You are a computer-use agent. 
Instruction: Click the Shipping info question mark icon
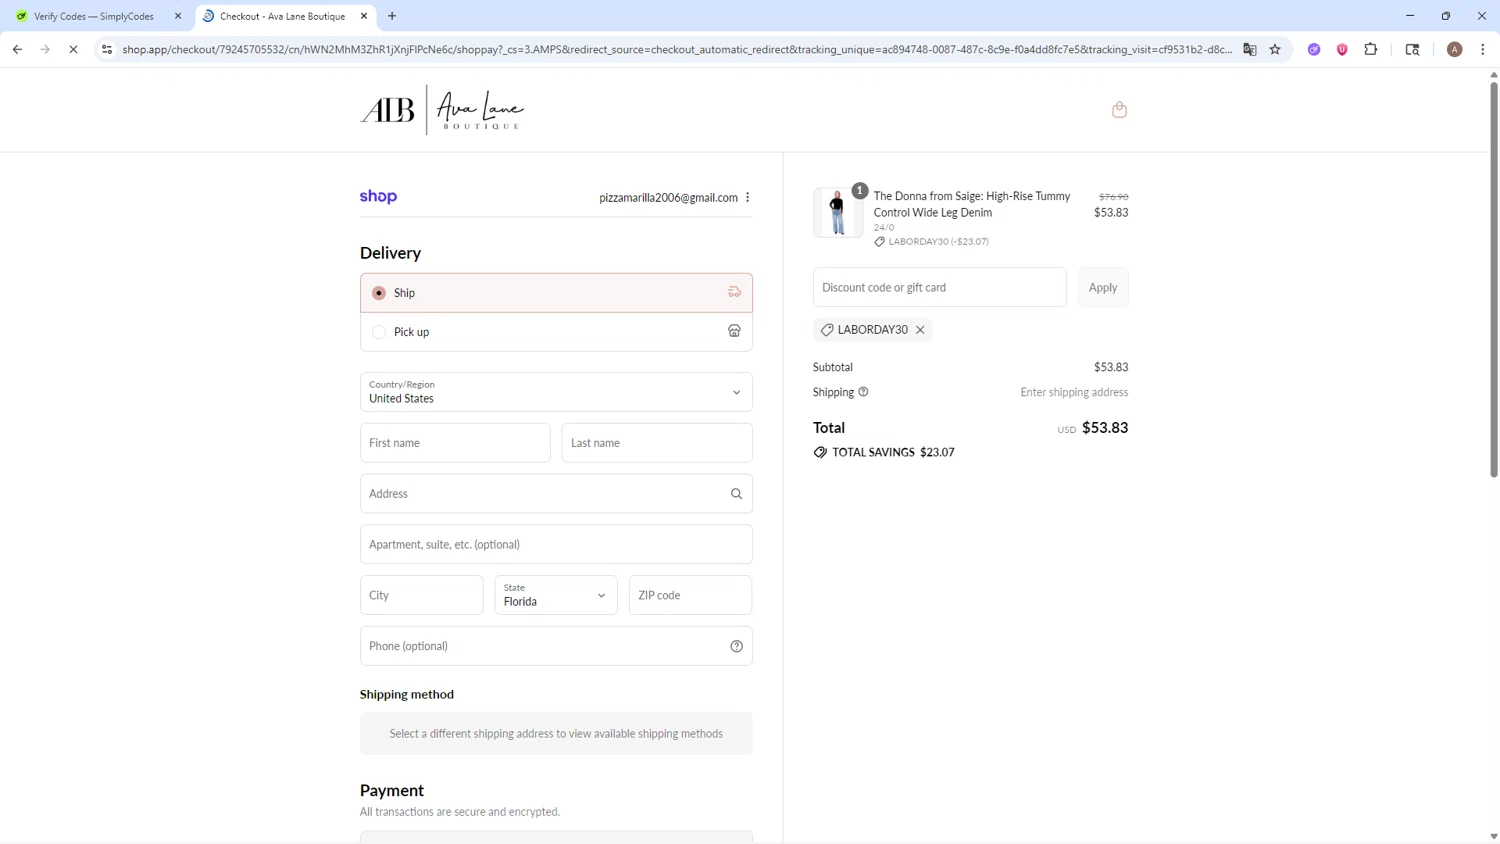coord(863,392)
